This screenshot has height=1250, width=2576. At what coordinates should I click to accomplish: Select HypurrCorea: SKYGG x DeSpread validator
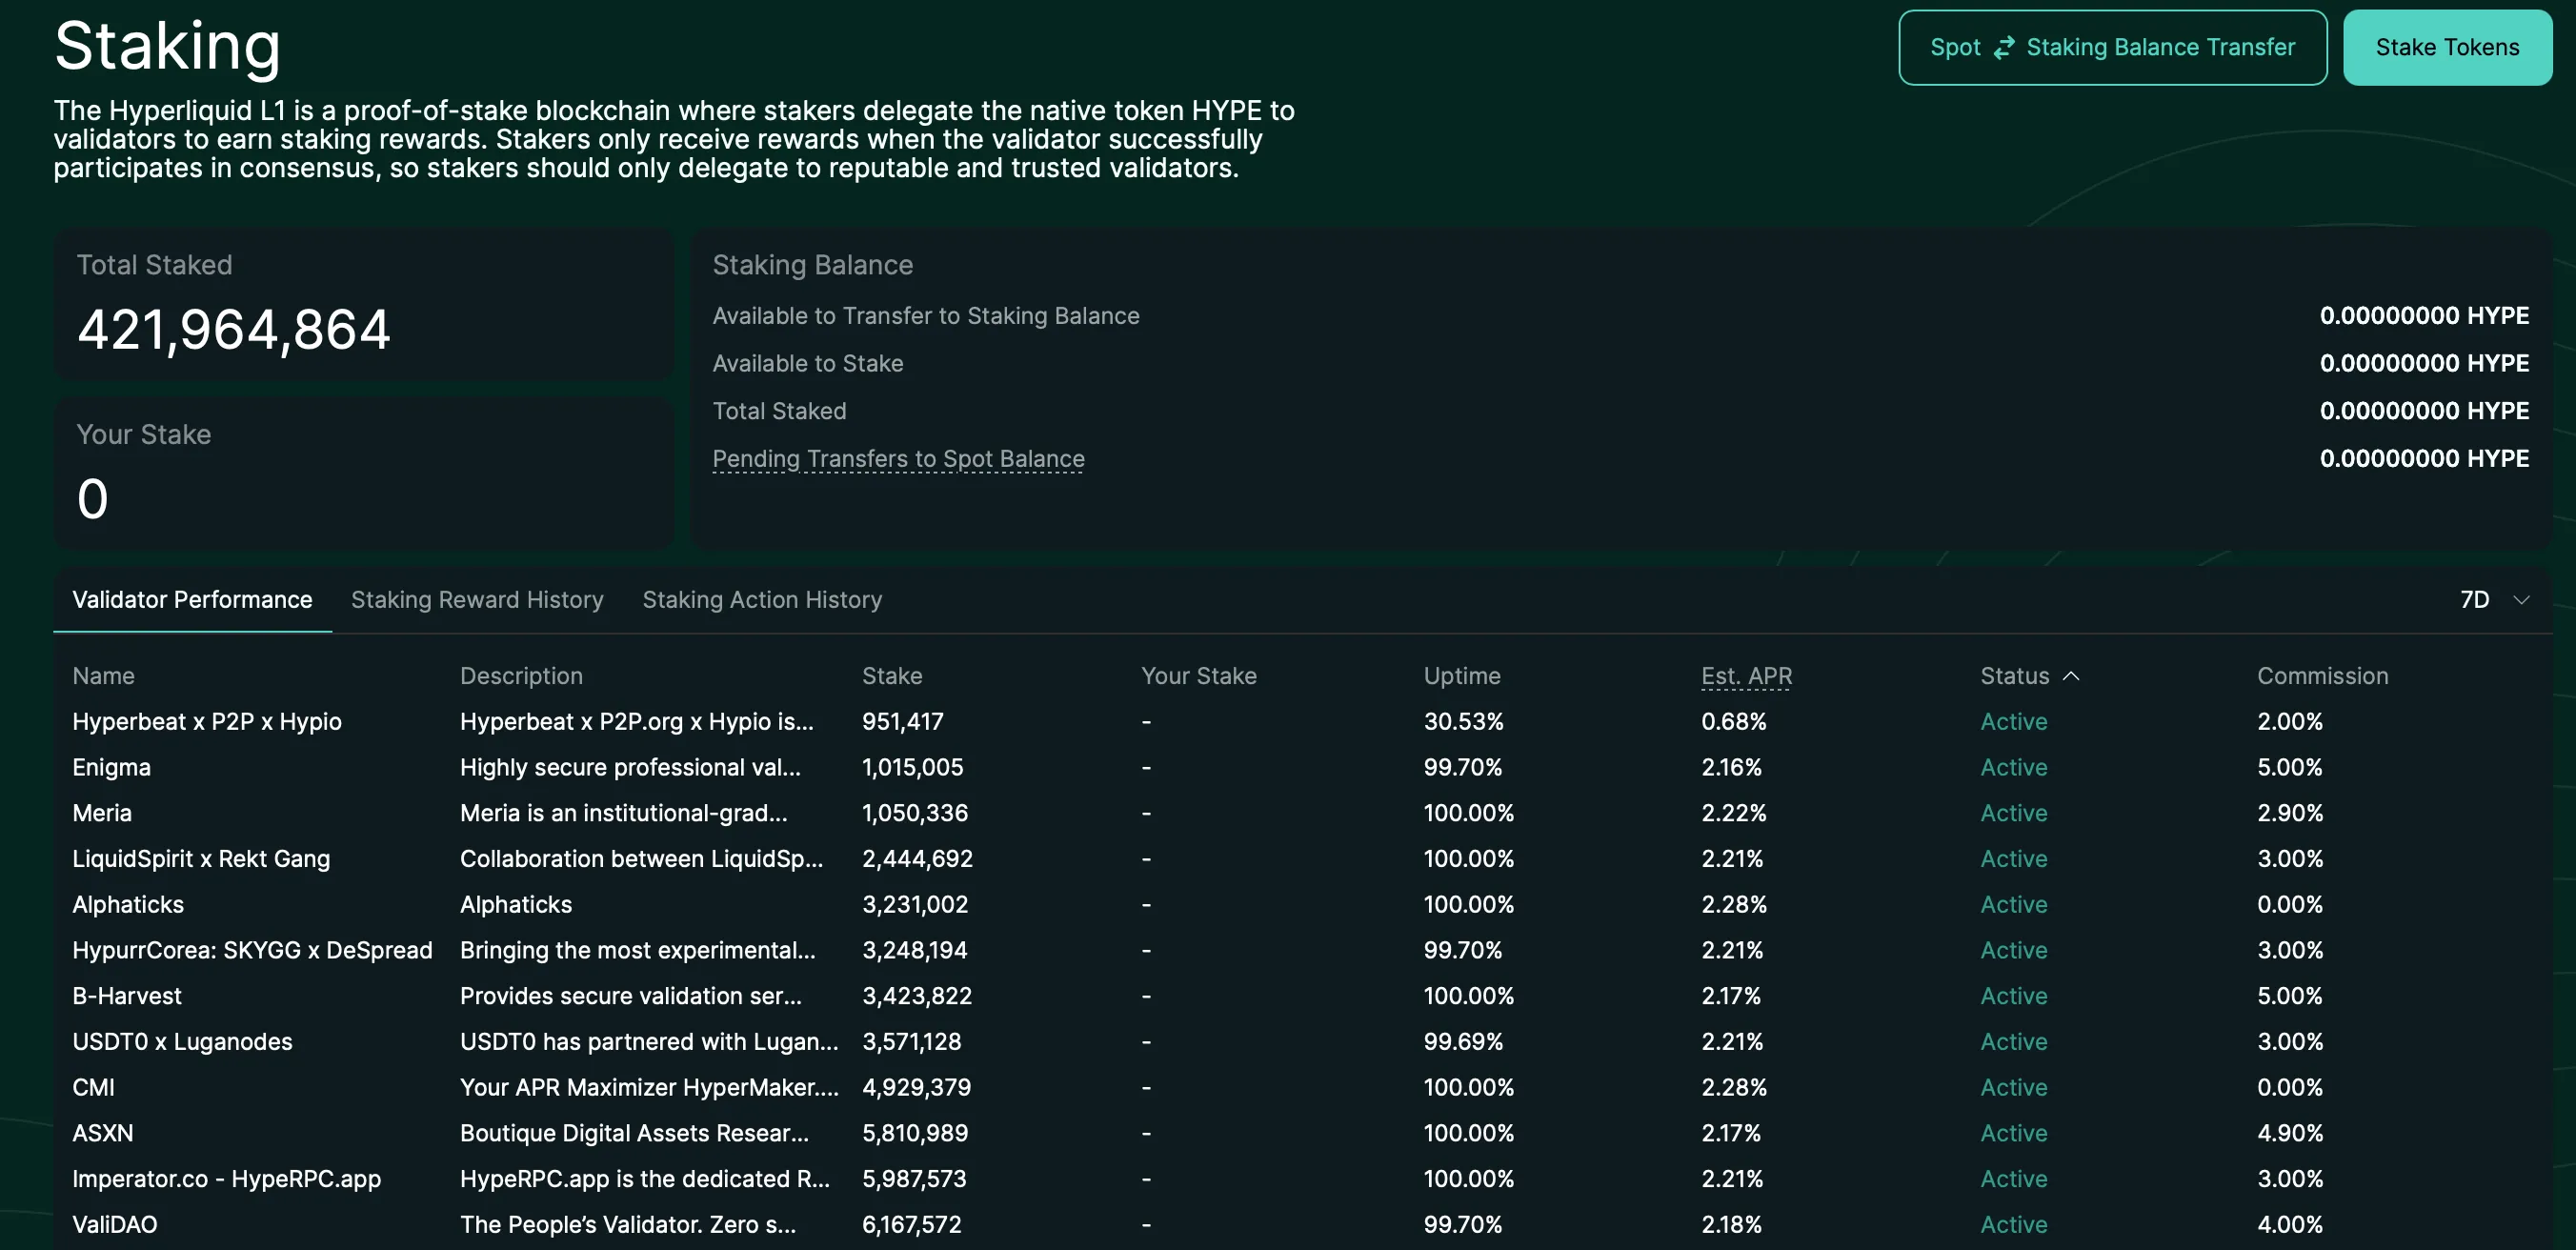coord(252,950)
